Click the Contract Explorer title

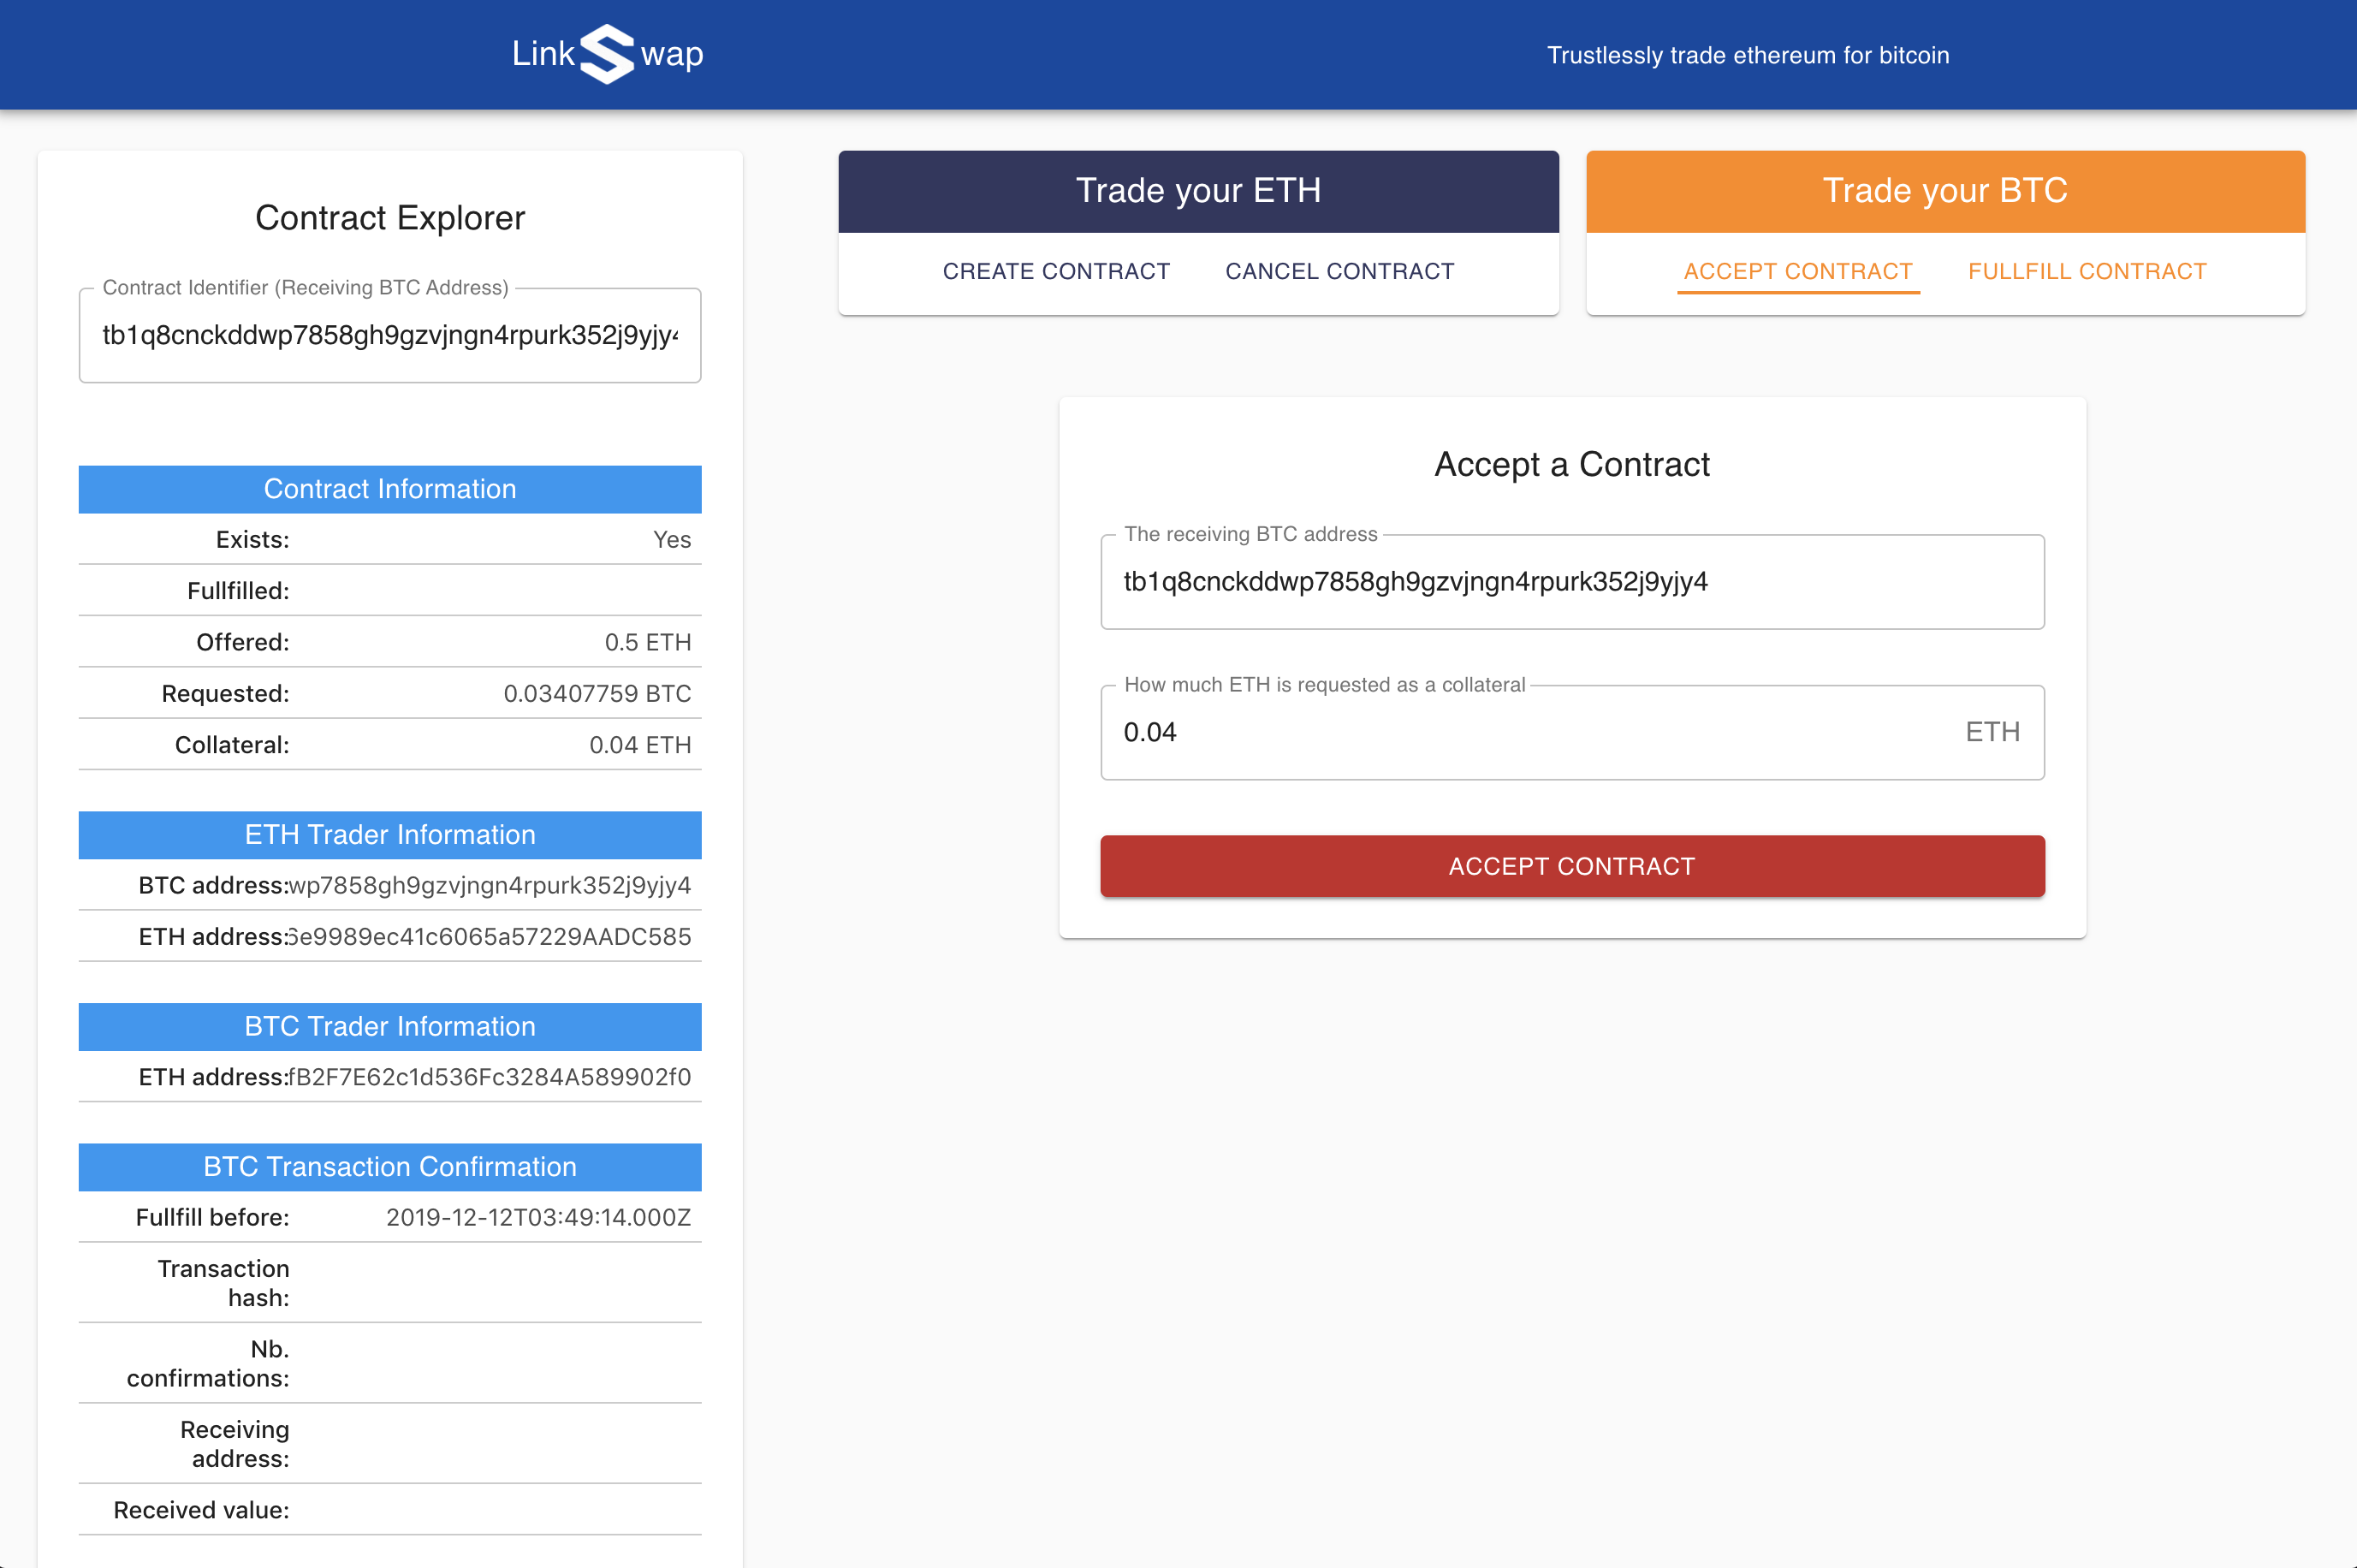(389, 218)
